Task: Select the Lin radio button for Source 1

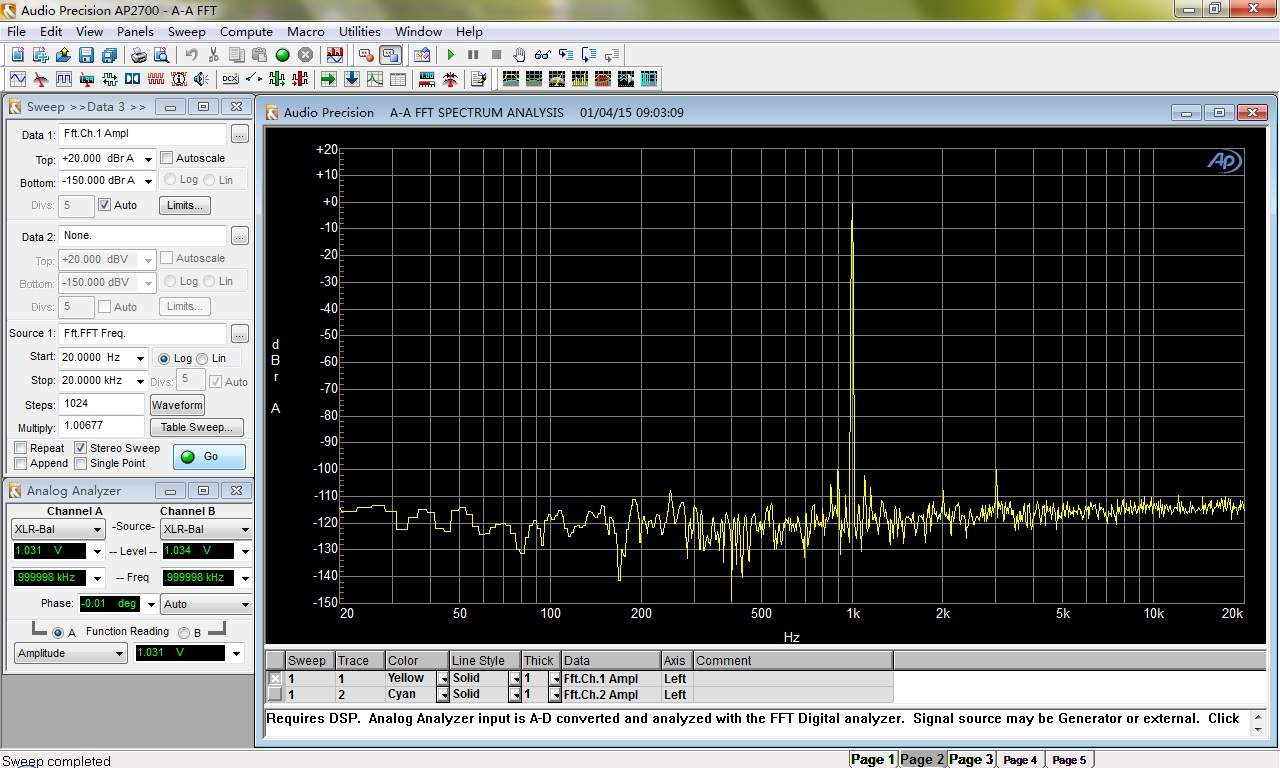Action: (x=203, y=358)
